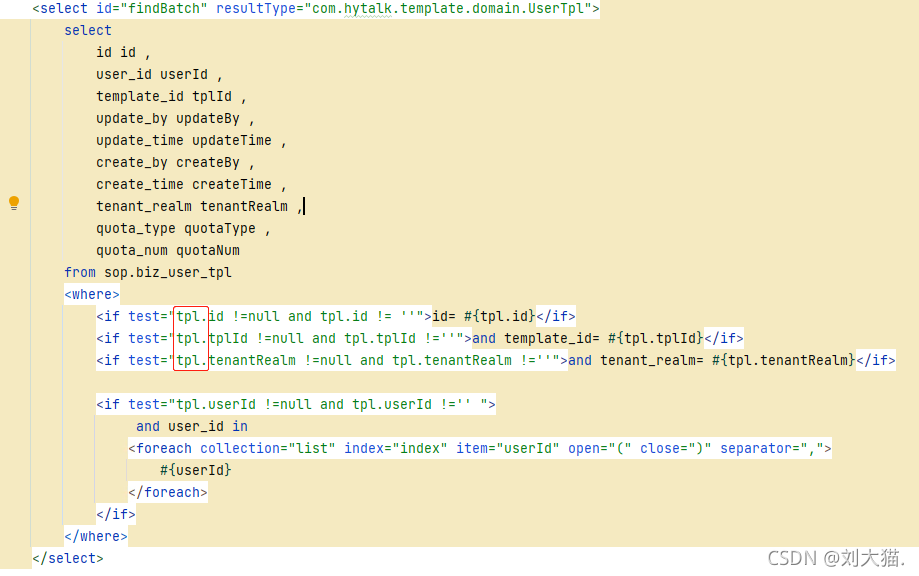Screen dimensions: 919x576
Task: Click the if test line for tpl.id
Action: tap(336, 316)
